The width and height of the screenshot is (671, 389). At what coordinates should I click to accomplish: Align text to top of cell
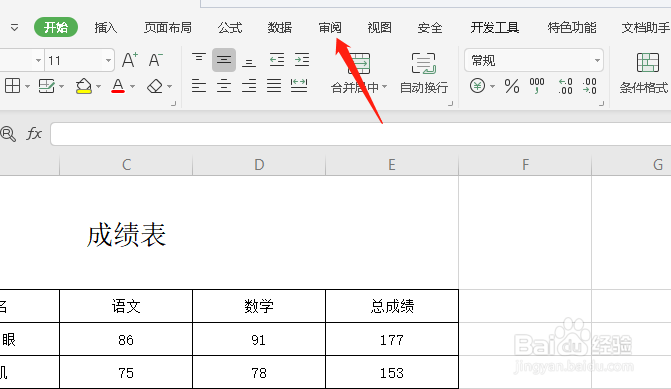pyautogui.click(x=199, y=59)
